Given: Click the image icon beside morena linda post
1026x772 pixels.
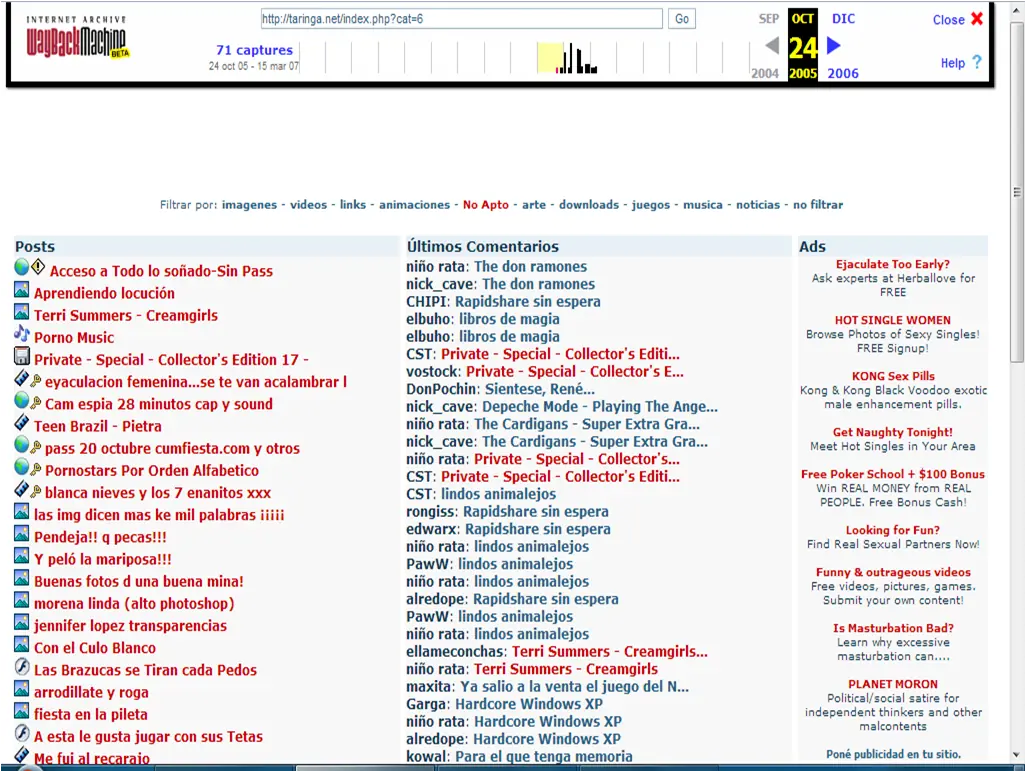Looking at the screenshot, I should point(22,600).
